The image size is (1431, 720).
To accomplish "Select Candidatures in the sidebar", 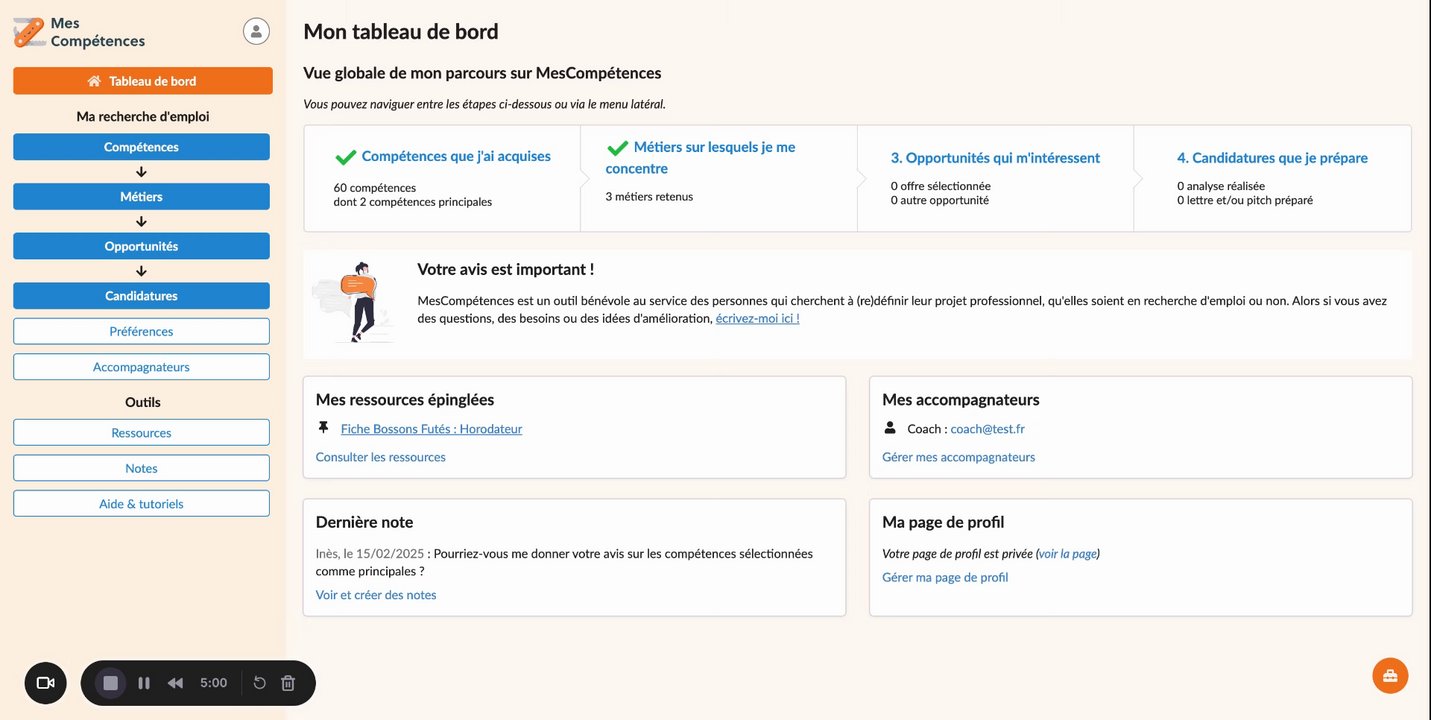I will (x=141, y=296).
